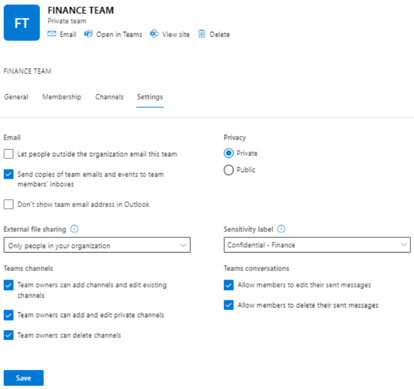Click info icon beside Sensitivity label

281,229
